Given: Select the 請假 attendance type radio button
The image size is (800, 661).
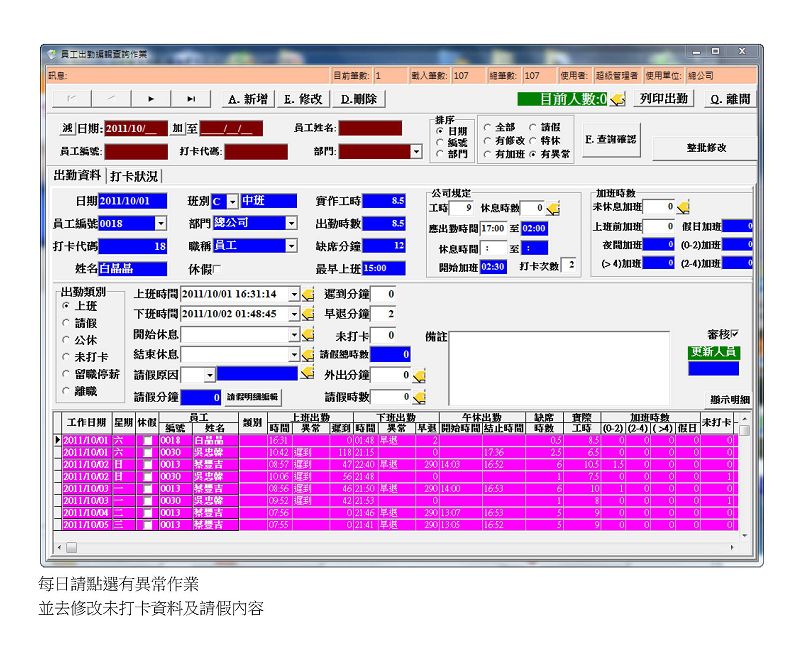Looking at the screenshot, I should [67, 322].
